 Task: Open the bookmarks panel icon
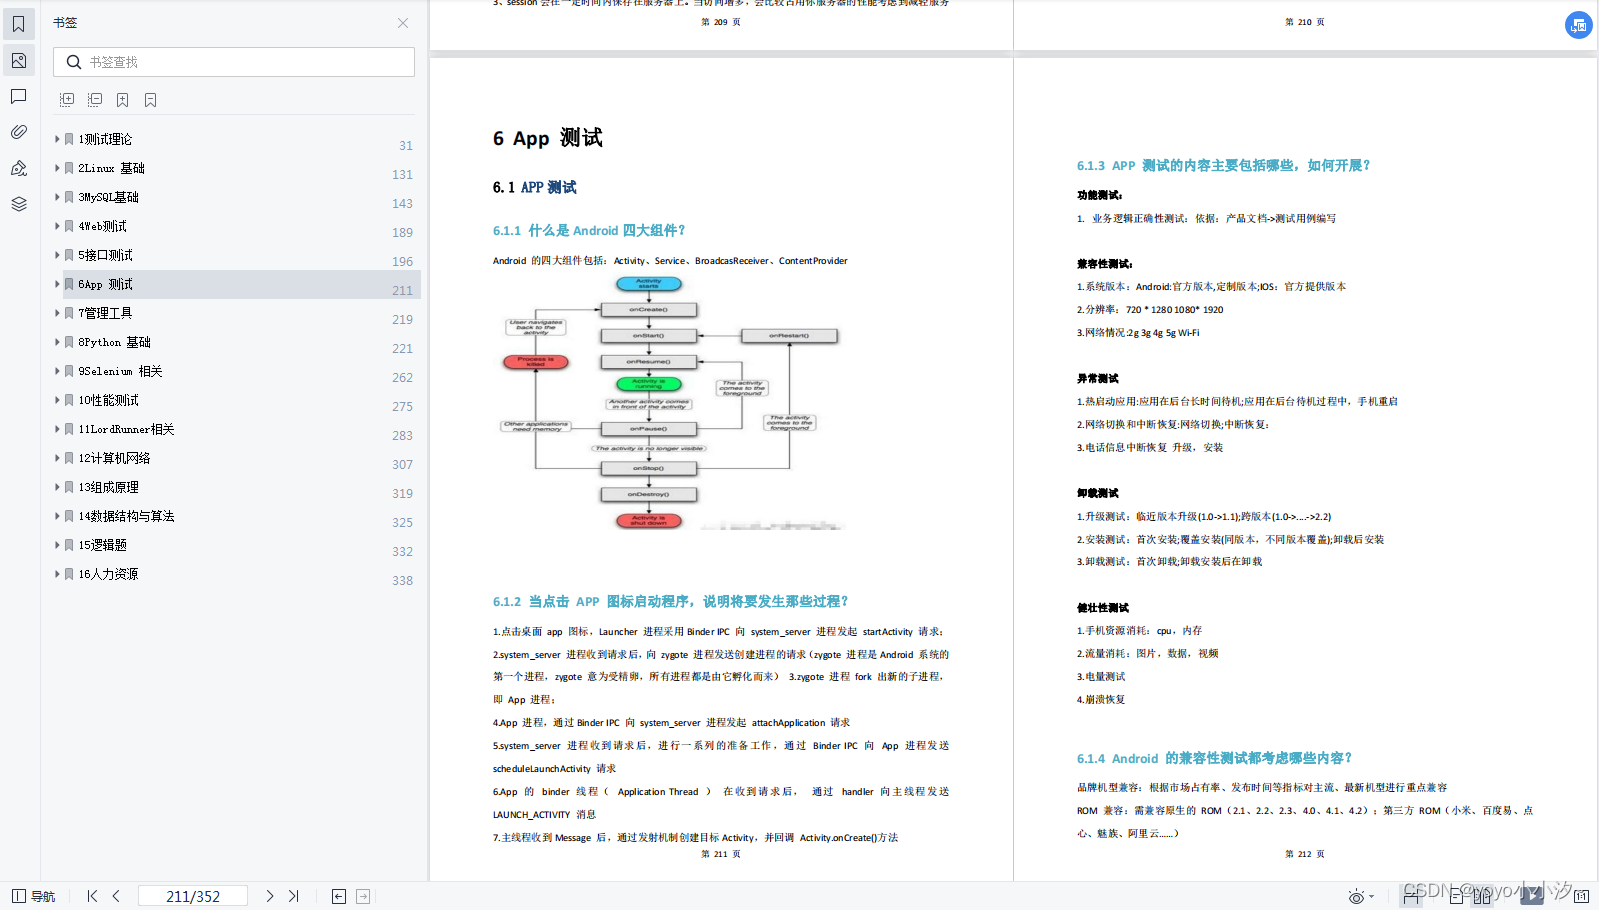click(19, 24)
